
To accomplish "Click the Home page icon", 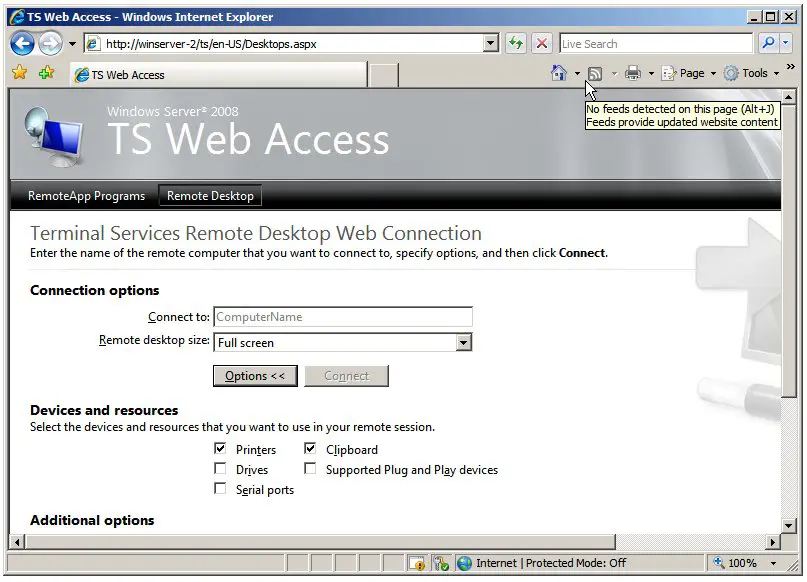I will tap(559, 73).
